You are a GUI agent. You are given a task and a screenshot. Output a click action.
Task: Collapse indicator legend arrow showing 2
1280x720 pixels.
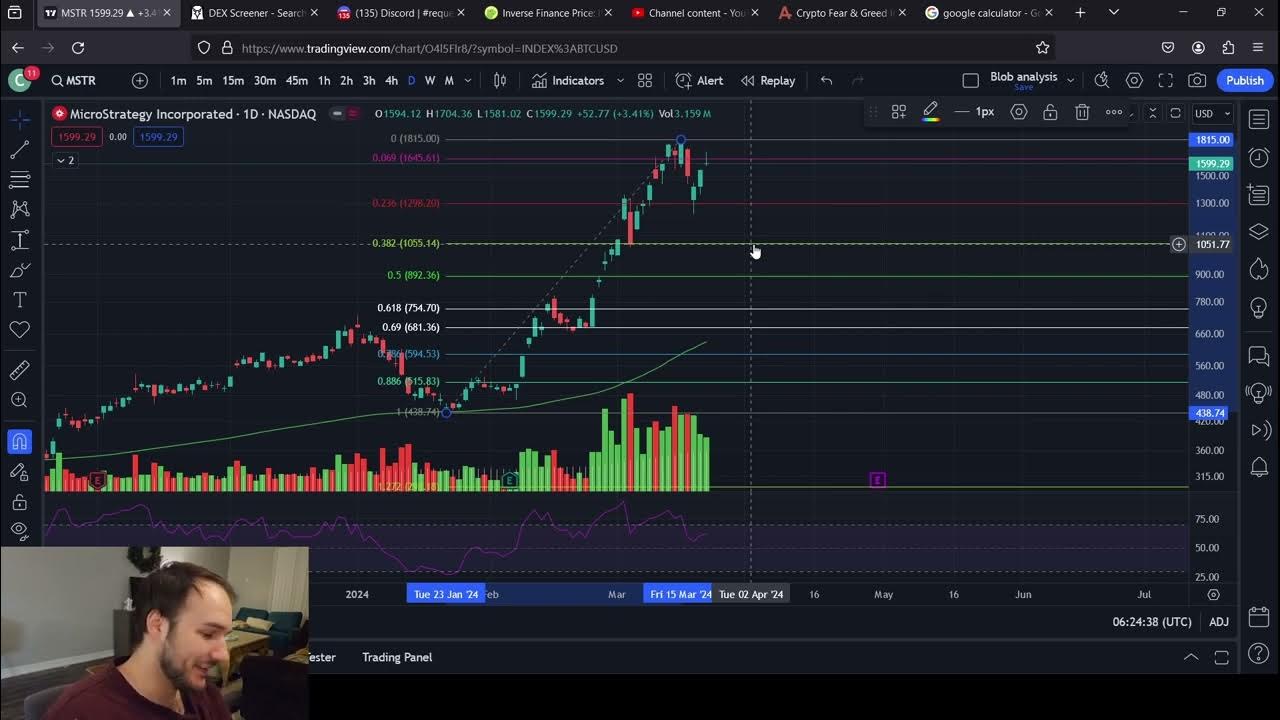(65, 160)
